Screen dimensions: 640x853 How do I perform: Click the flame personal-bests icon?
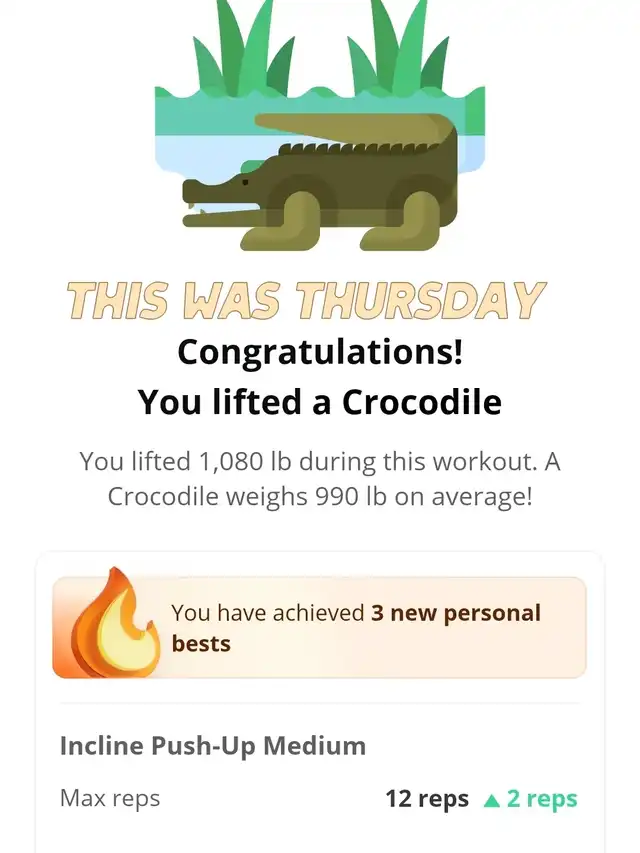(107, 623)
